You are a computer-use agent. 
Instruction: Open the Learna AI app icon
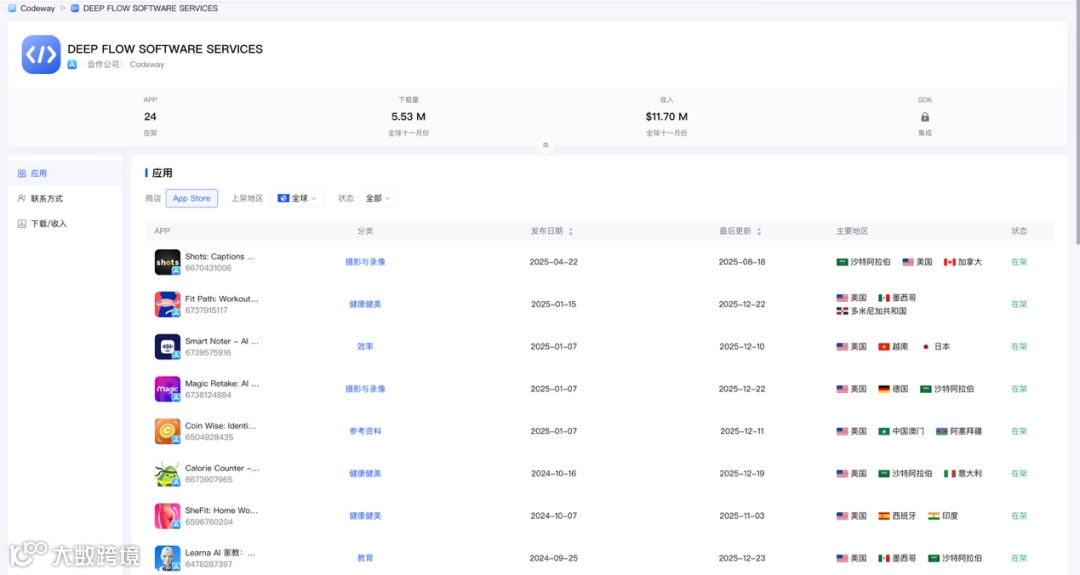click(x=167, y=558)
